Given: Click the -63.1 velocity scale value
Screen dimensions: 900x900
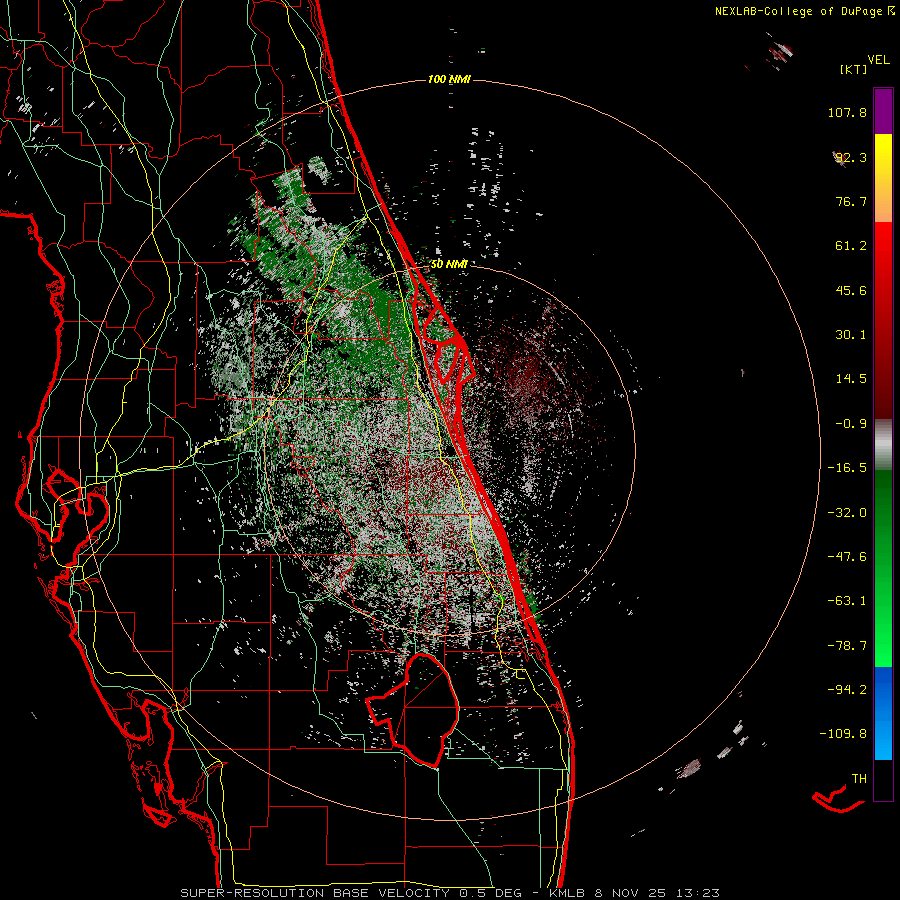Looking at the screenshot, I should (x=847, y=601).
